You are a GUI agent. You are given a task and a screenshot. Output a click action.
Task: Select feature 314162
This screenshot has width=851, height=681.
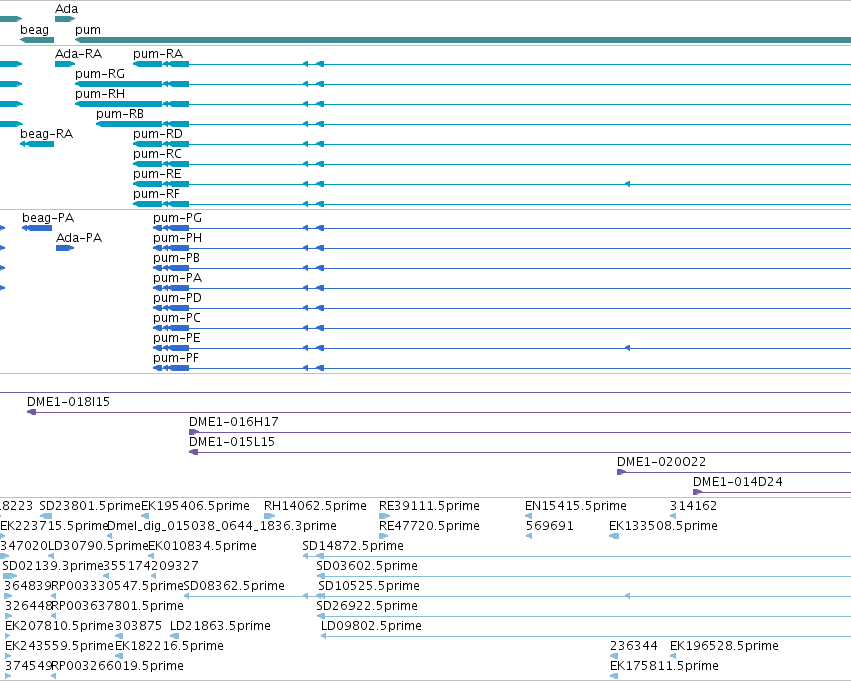(x=694, y=506)
